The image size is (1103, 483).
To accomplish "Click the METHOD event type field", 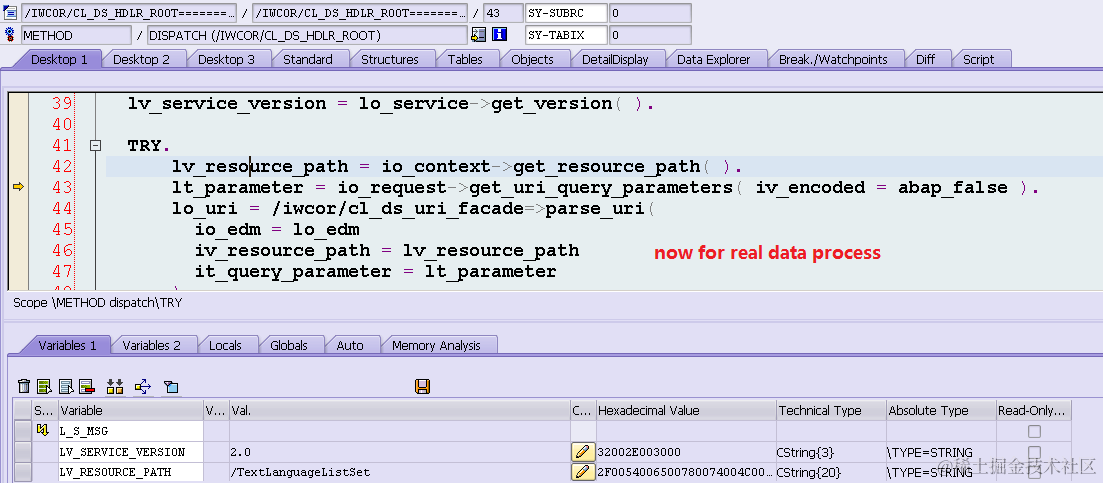I will [76, 34].
